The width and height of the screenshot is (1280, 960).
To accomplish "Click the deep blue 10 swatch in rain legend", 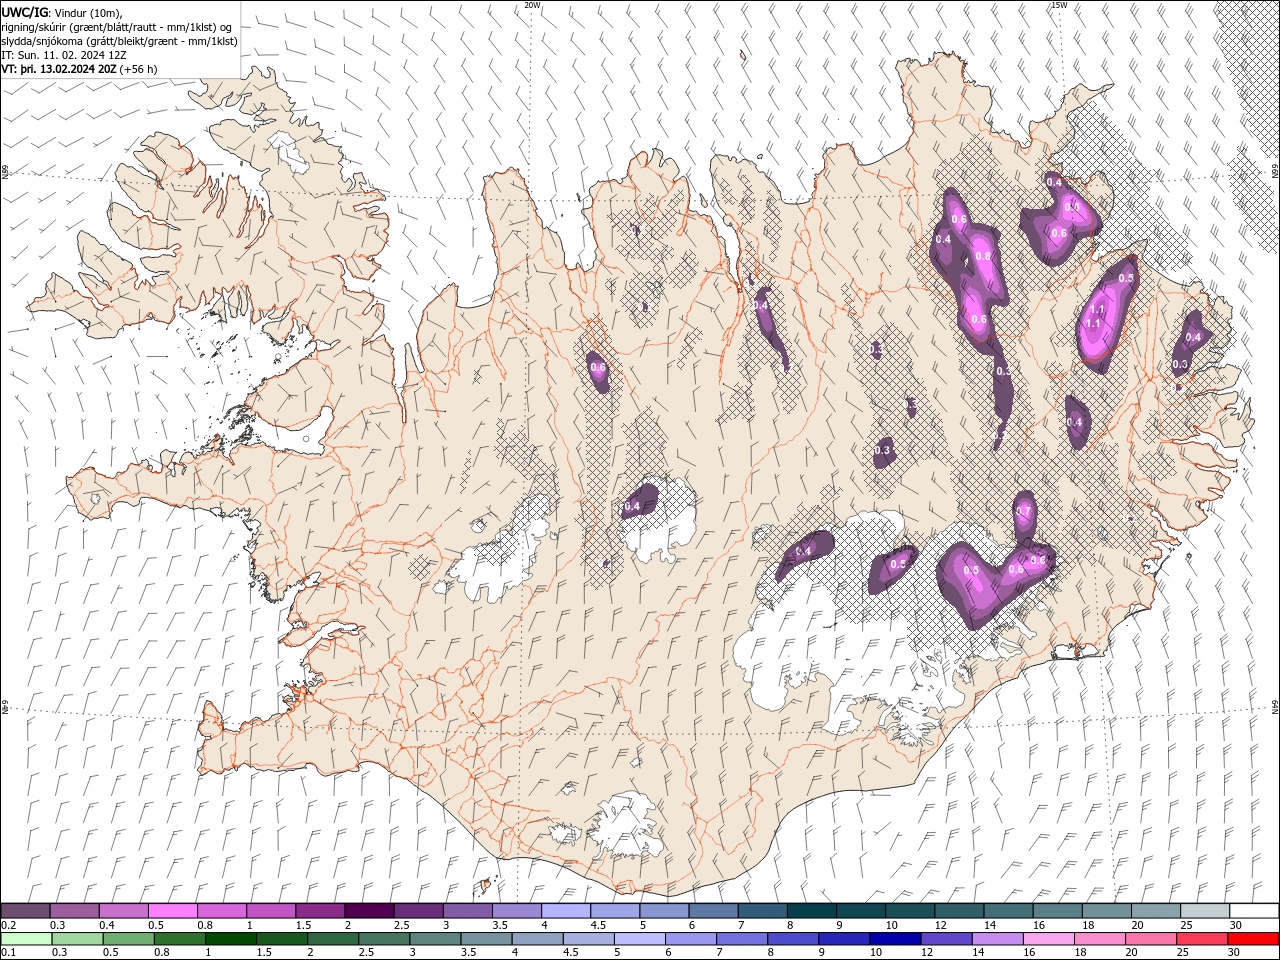I will coord(894,939).
